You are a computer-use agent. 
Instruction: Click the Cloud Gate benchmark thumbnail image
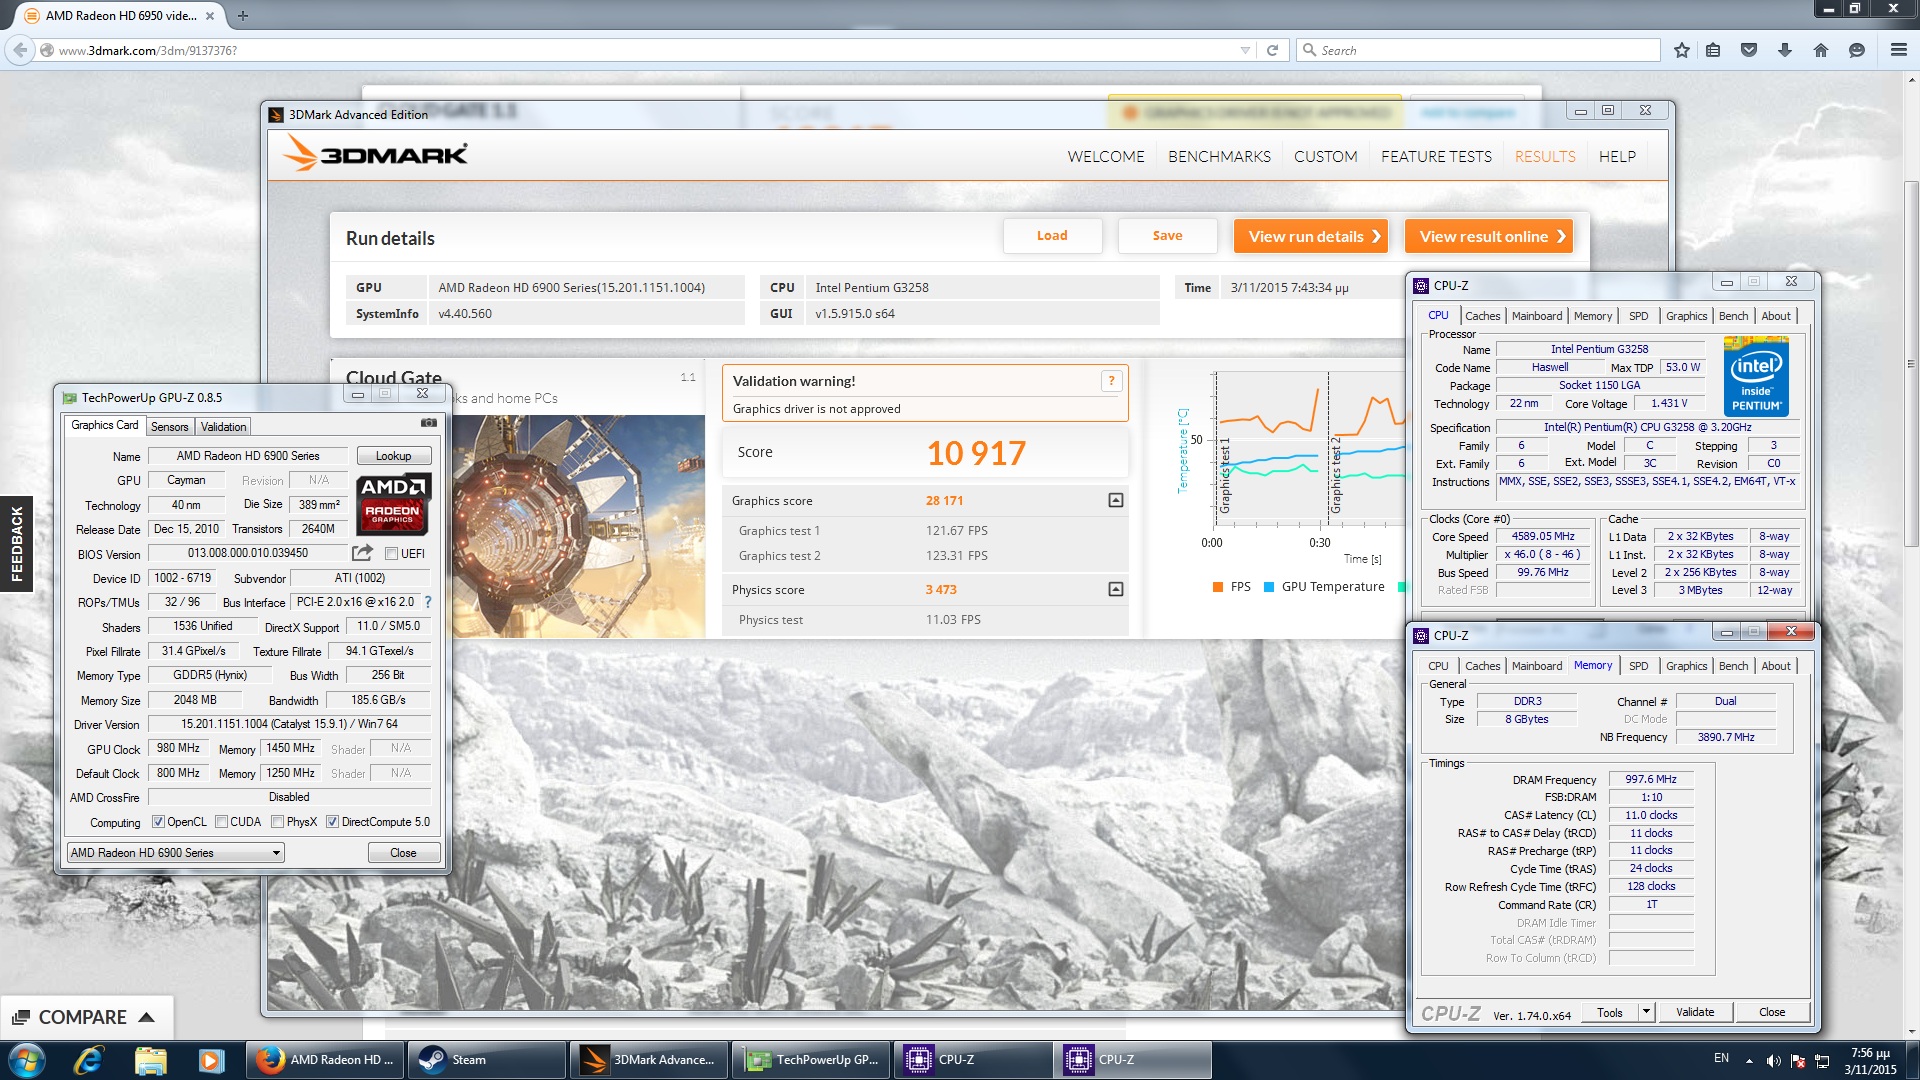(x=578, y=526)
